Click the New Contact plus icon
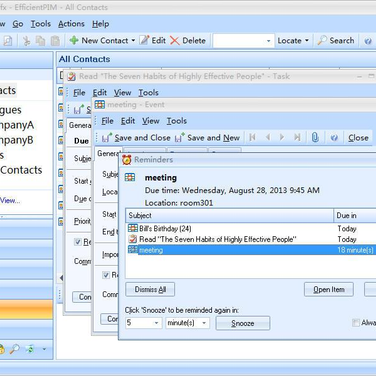Viewport: 376px width, 376px height. coord(74,40)
